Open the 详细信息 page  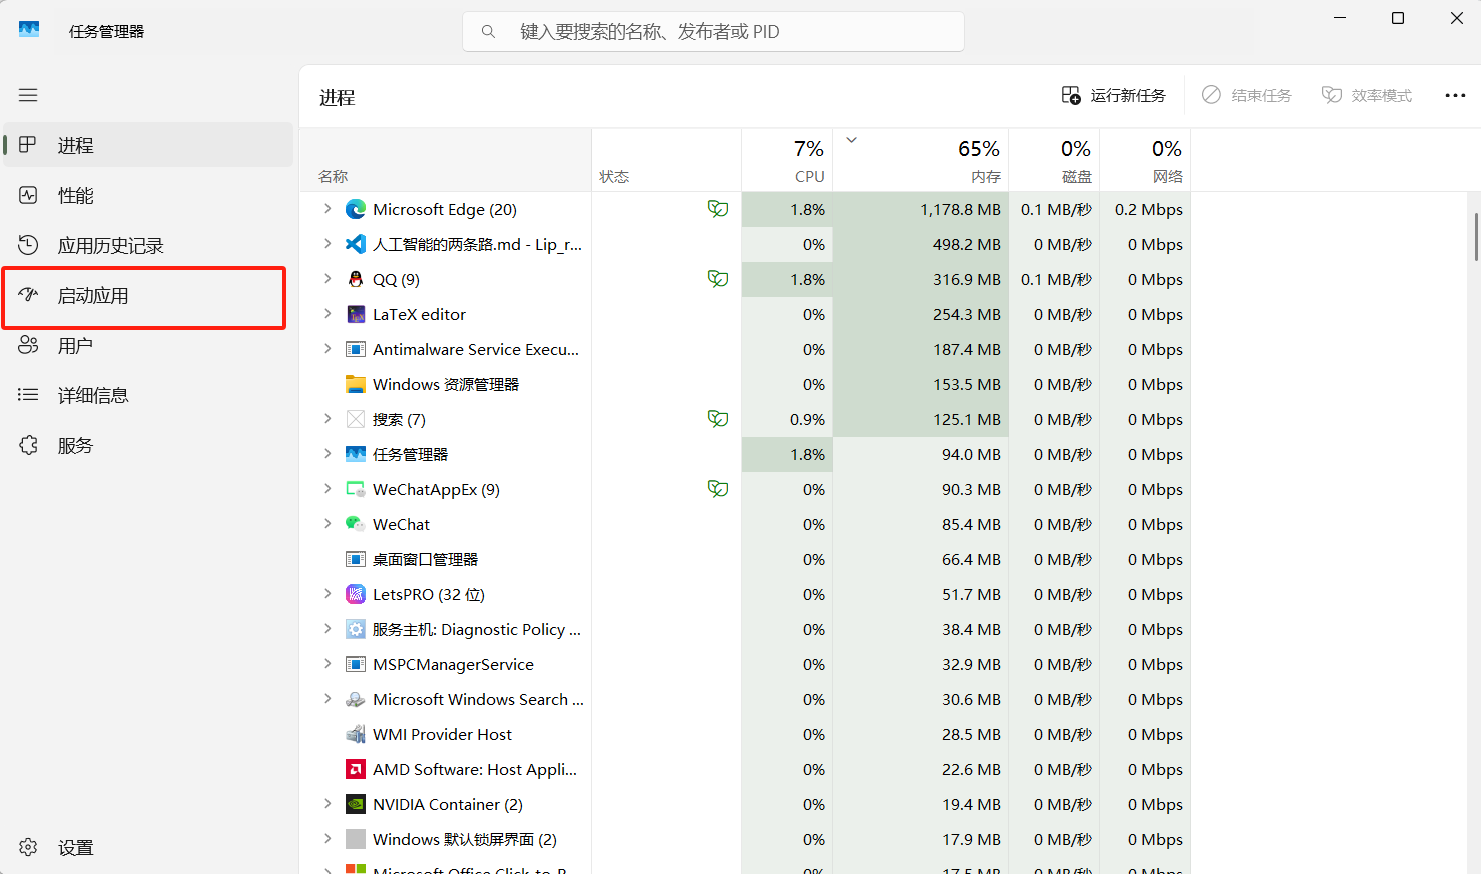(x=148, y=395)
